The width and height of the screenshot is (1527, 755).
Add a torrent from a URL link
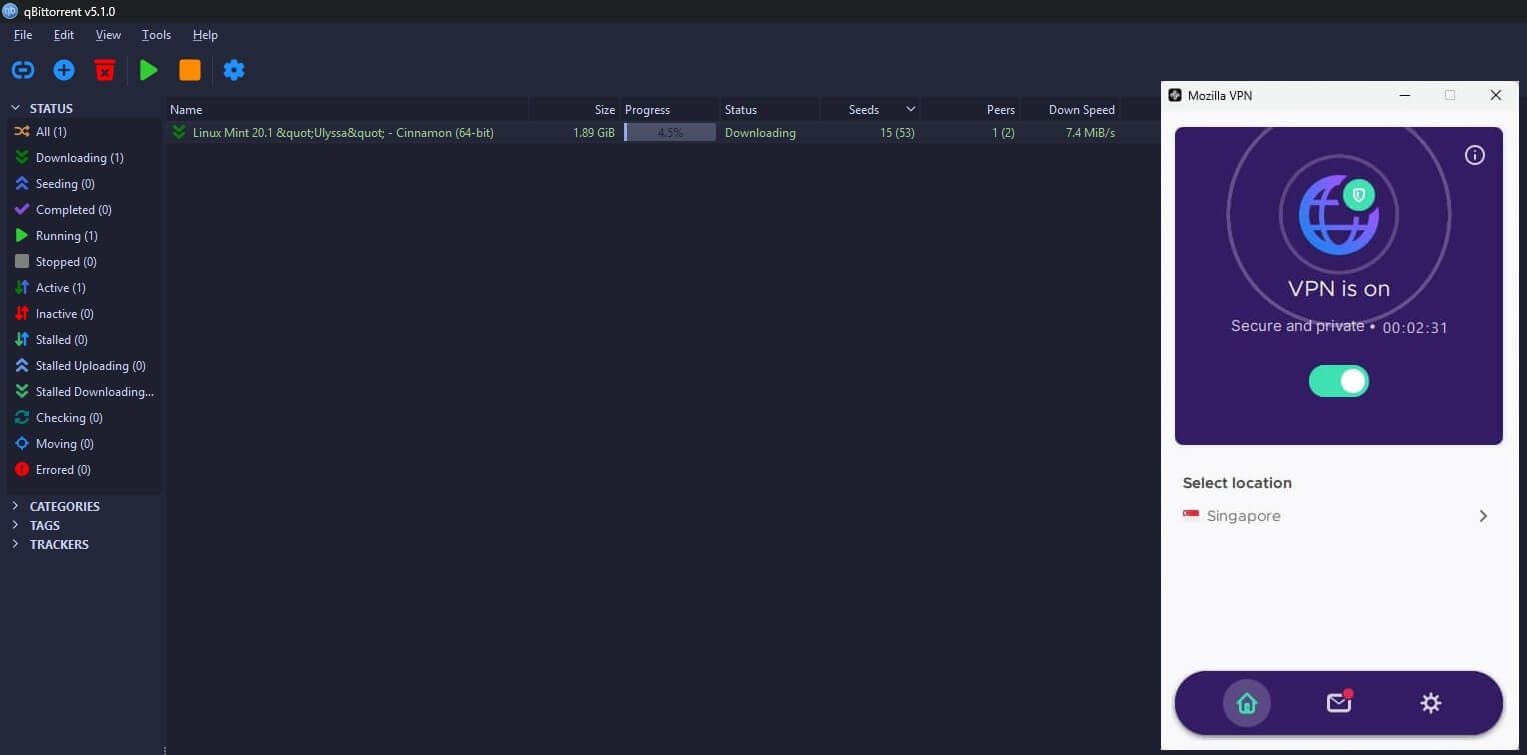(x=22, y=69)
